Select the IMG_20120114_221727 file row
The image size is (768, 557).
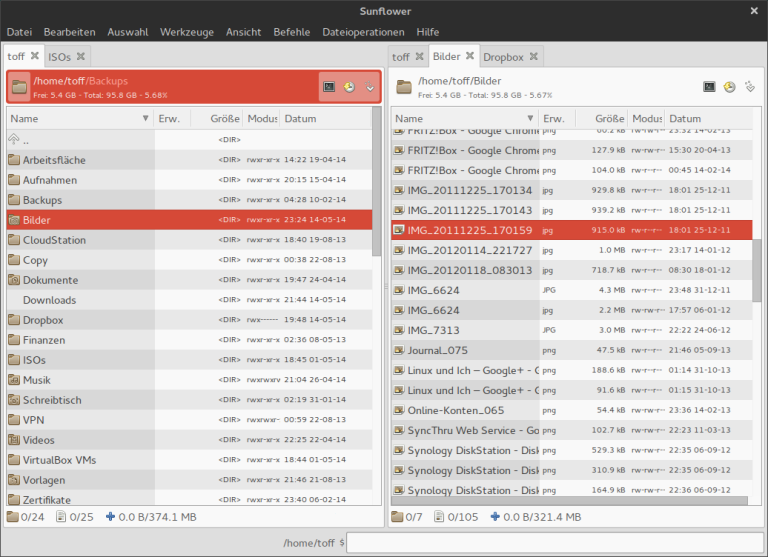coord(572,250)
